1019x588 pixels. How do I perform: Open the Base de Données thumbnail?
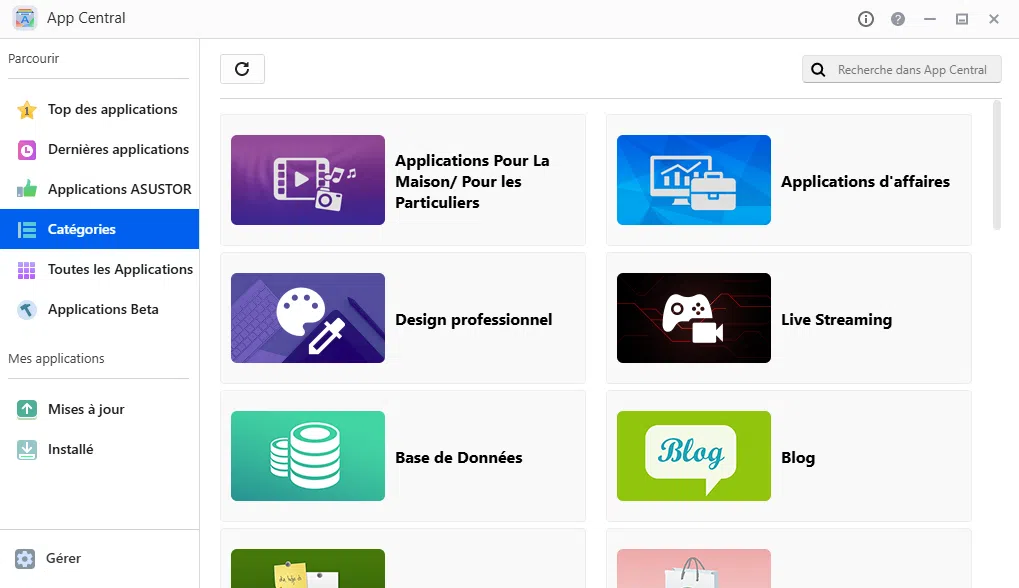click(308, 456)
